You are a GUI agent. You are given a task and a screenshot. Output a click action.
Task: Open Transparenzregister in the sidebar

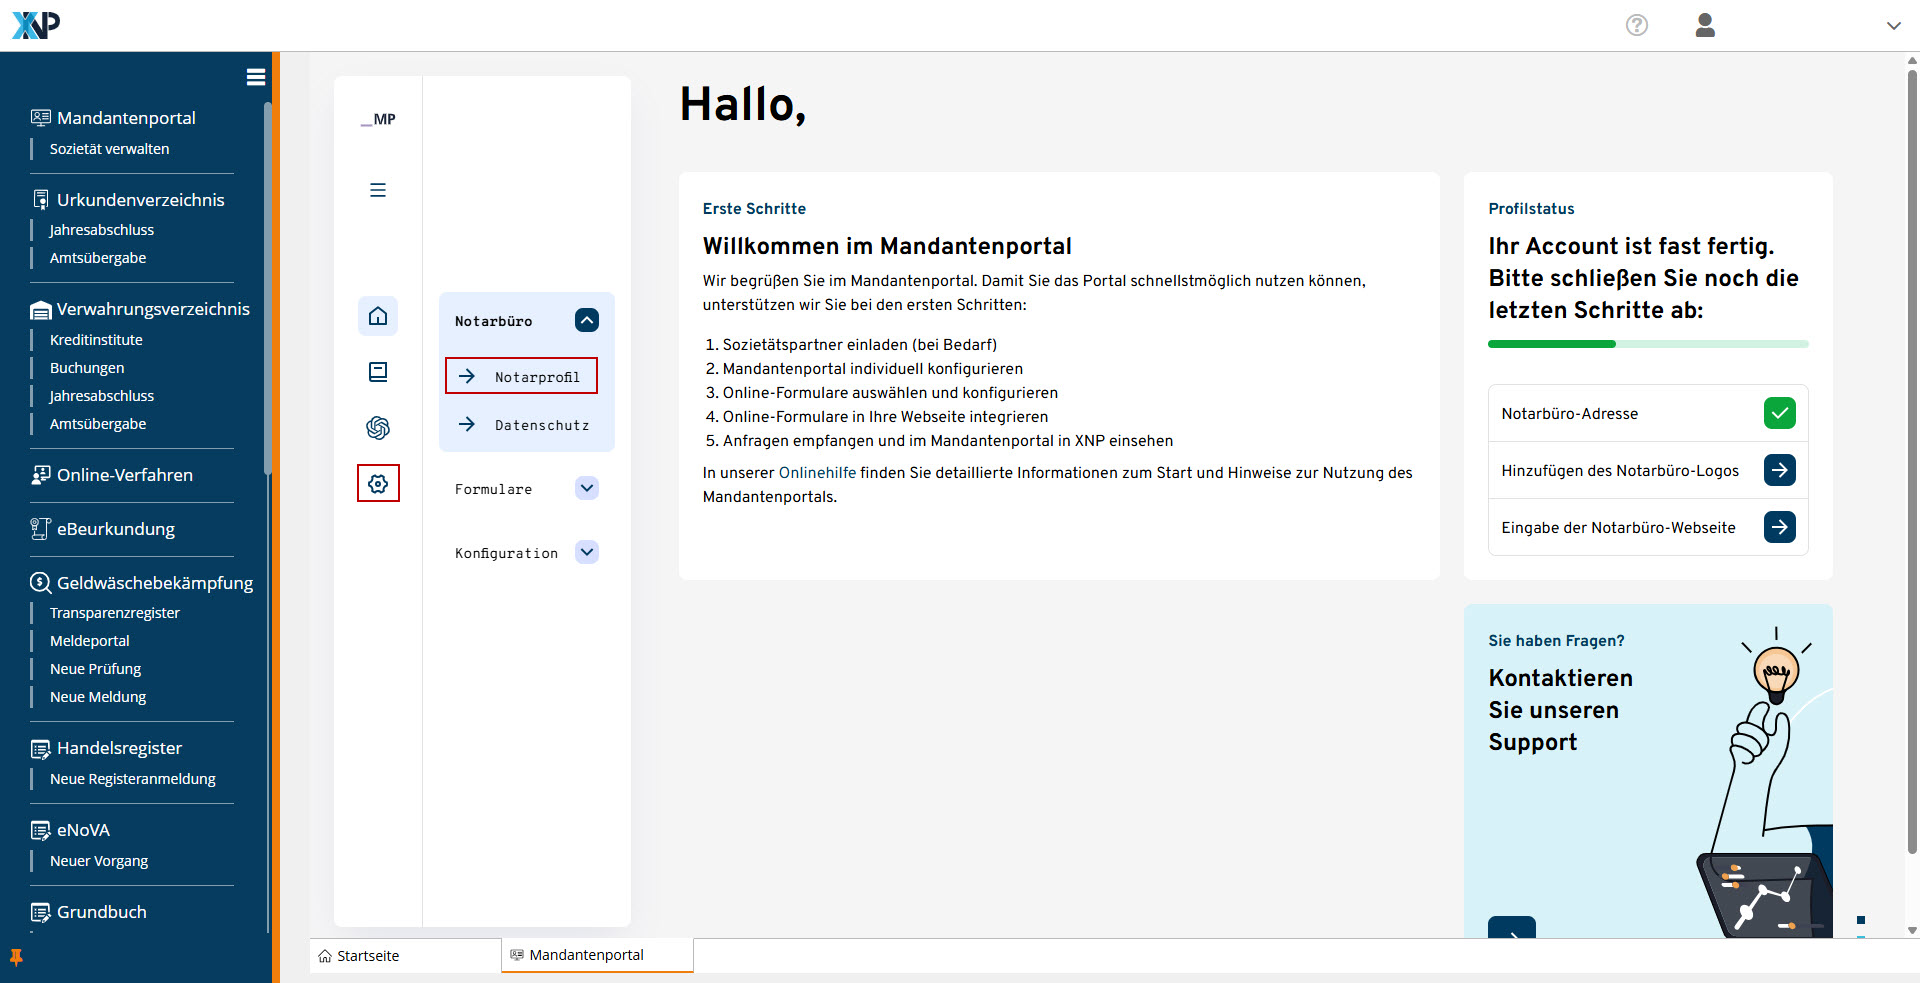tap(115, 613)
